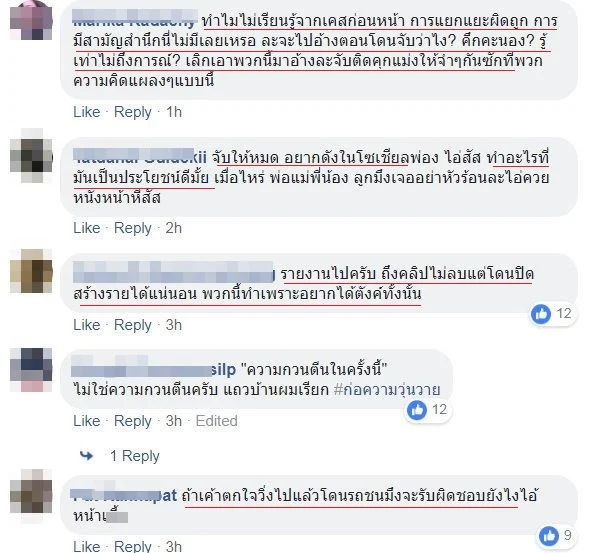Viewport: 607px width, 553px height.
Task: Open the brown avatar of the third commenter
Action: coord(31,271)
